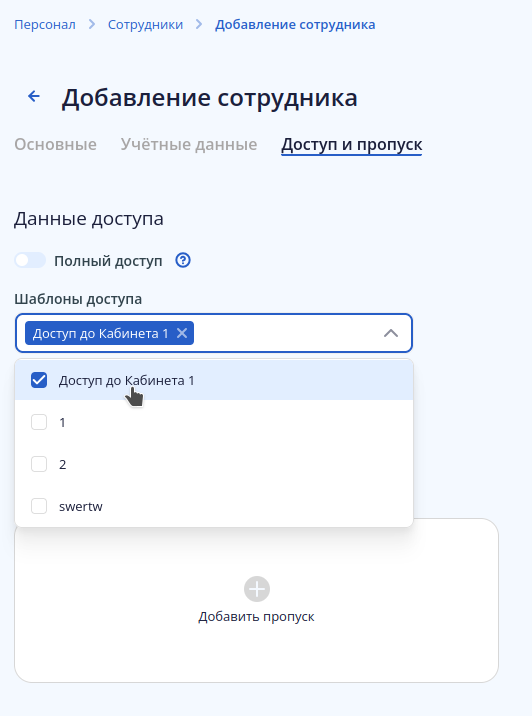The width and height of the screenshot is (532, 716).
Task: Toggle the Полный доступ switch
Action: (30, 260)
